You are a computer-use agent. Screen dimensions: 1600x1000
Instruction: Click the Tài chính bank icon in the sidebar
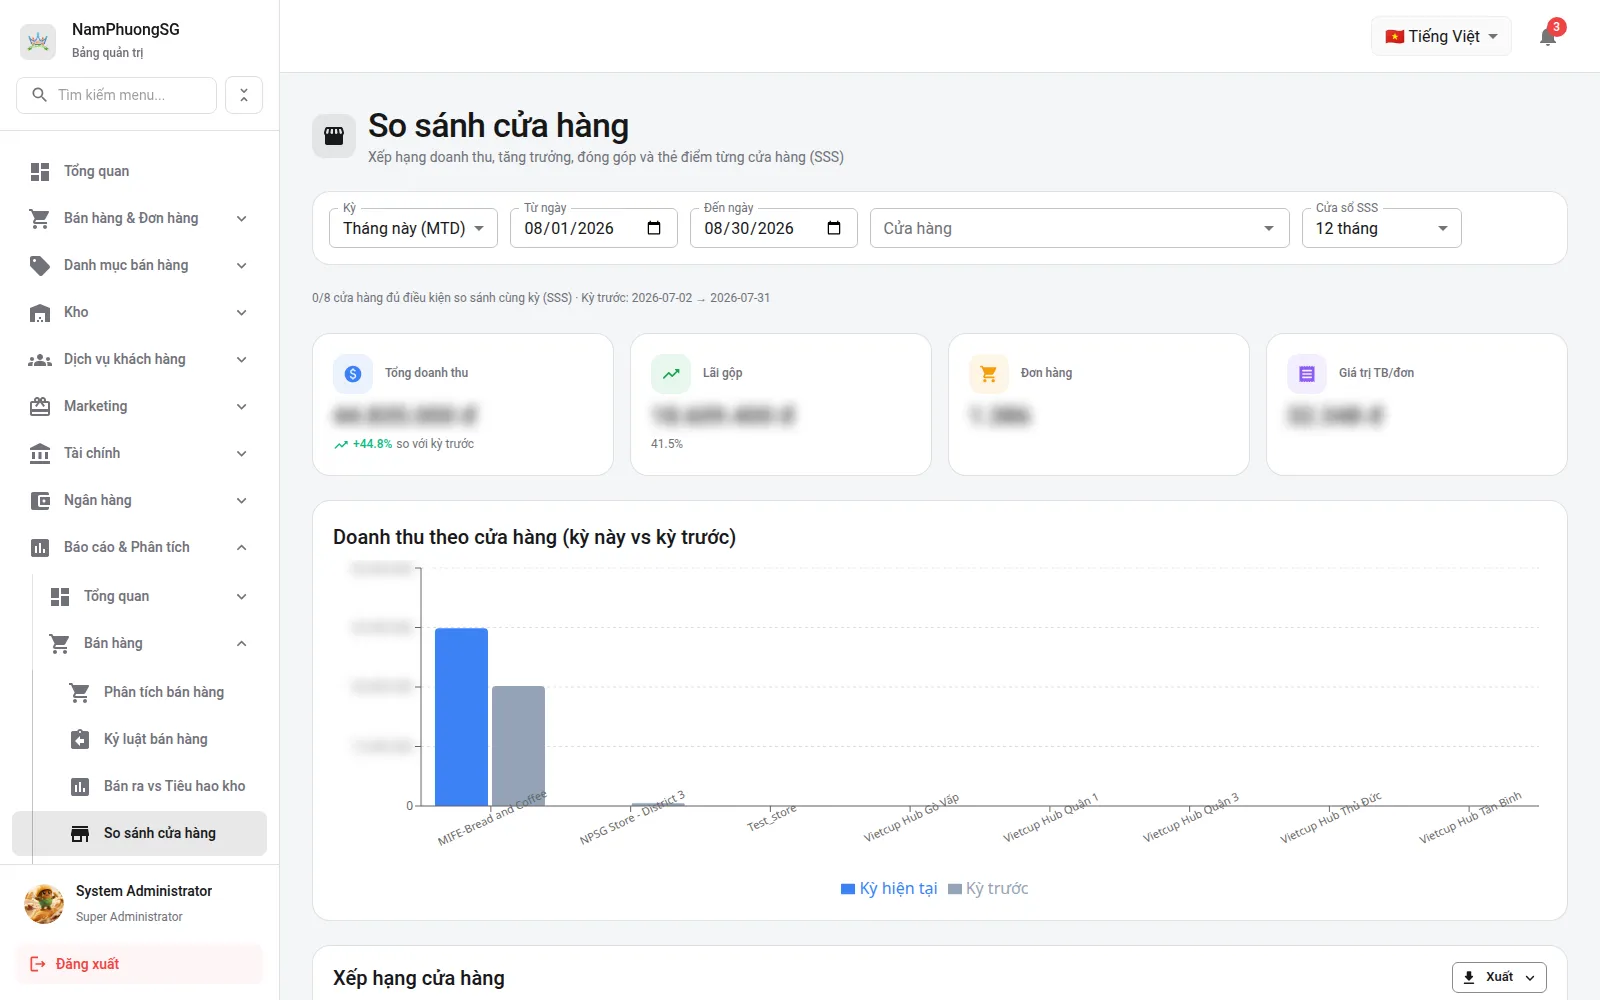click(x=40, y=453)
